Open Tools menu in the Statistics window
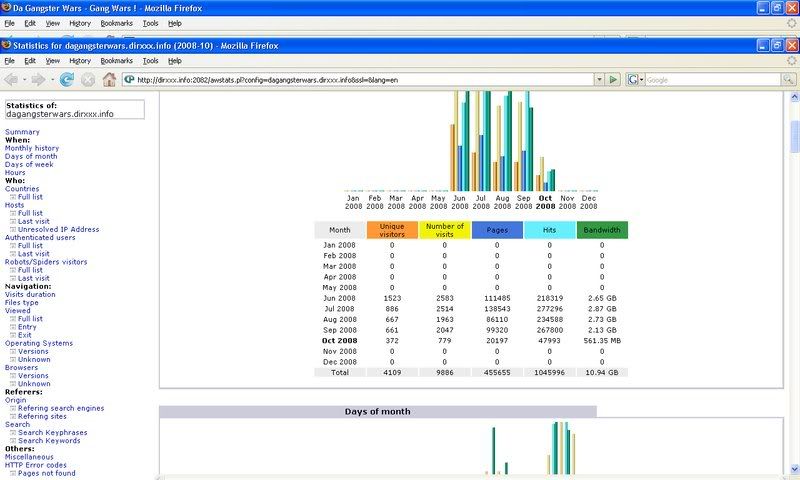Screen dimensions: 800x480 click(151, 60)
